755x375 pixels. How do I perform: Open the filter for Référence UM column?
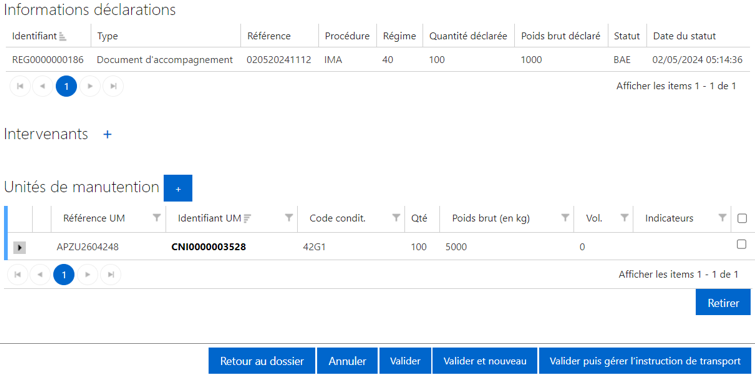click(156, 218)
